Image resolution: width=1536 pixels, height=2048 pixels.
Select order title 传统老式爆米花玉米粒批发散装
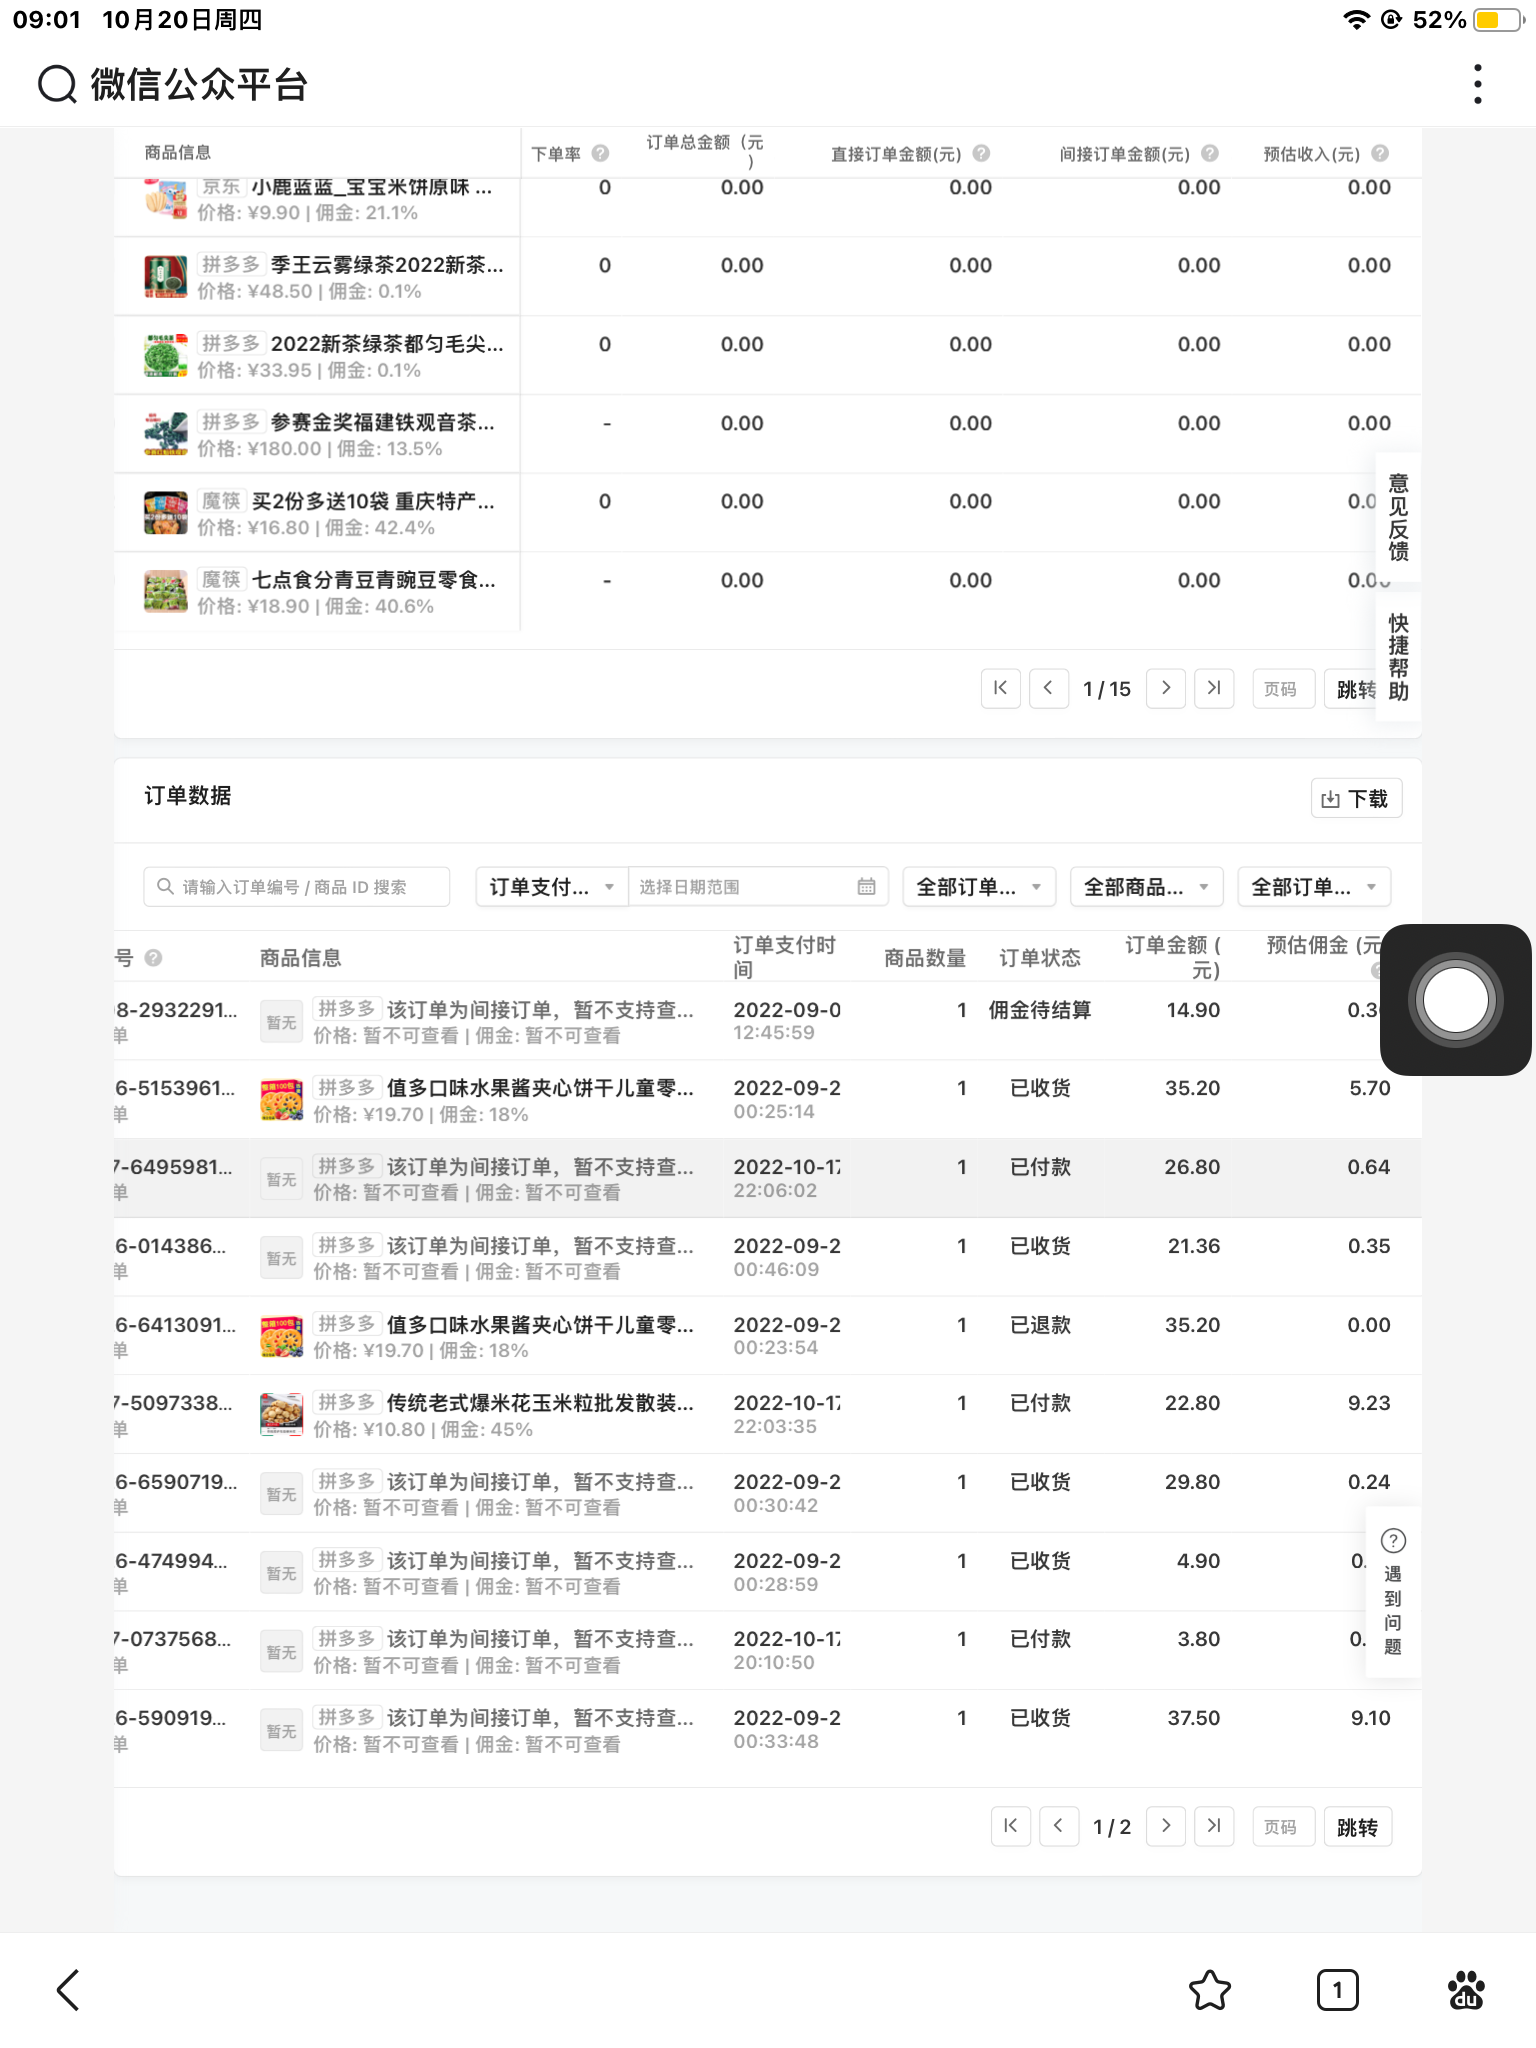tap(540, 1403)
